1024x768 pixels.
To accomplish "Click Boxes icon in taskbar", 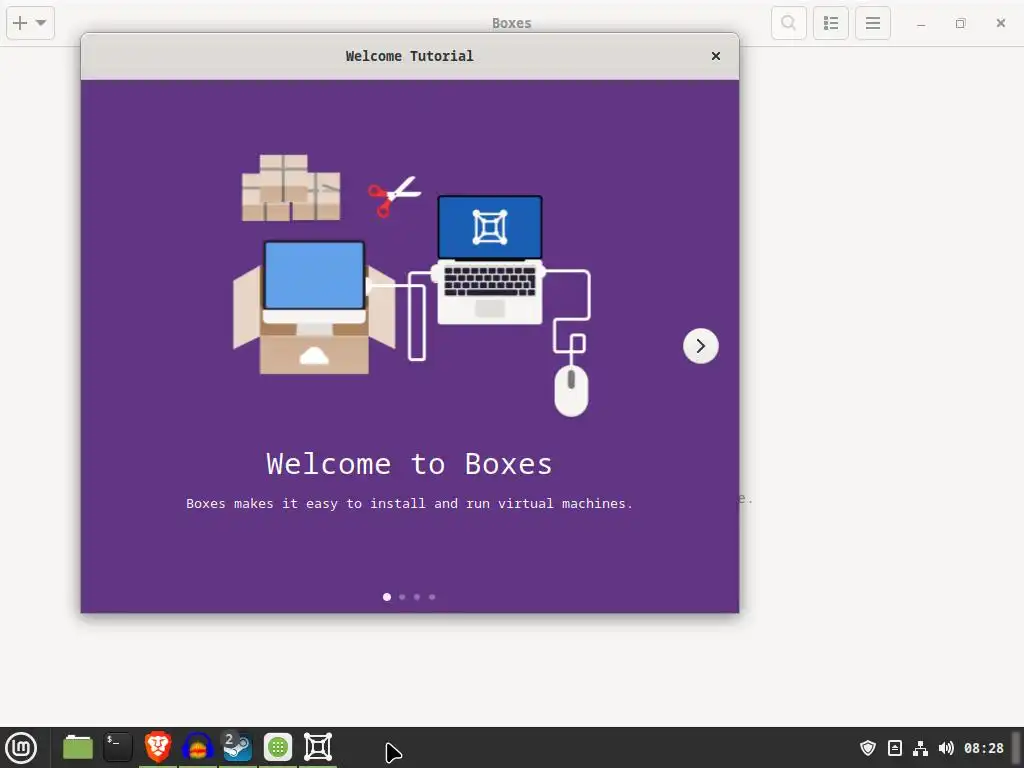I will (x=318, y=747).
